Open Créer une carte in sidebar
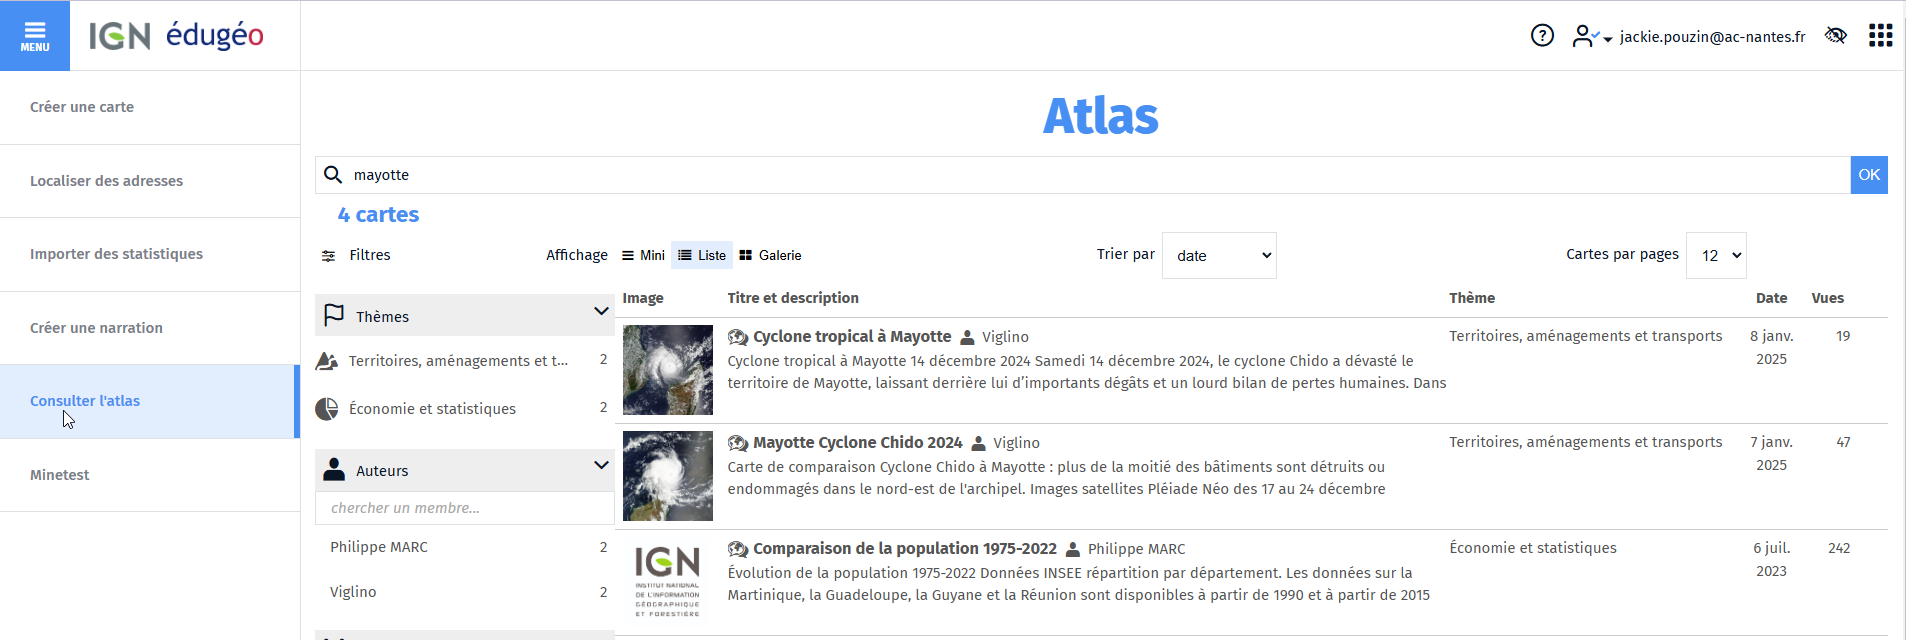The height and width of the screenshot is (640, 1906). click(x=82, y=107)
